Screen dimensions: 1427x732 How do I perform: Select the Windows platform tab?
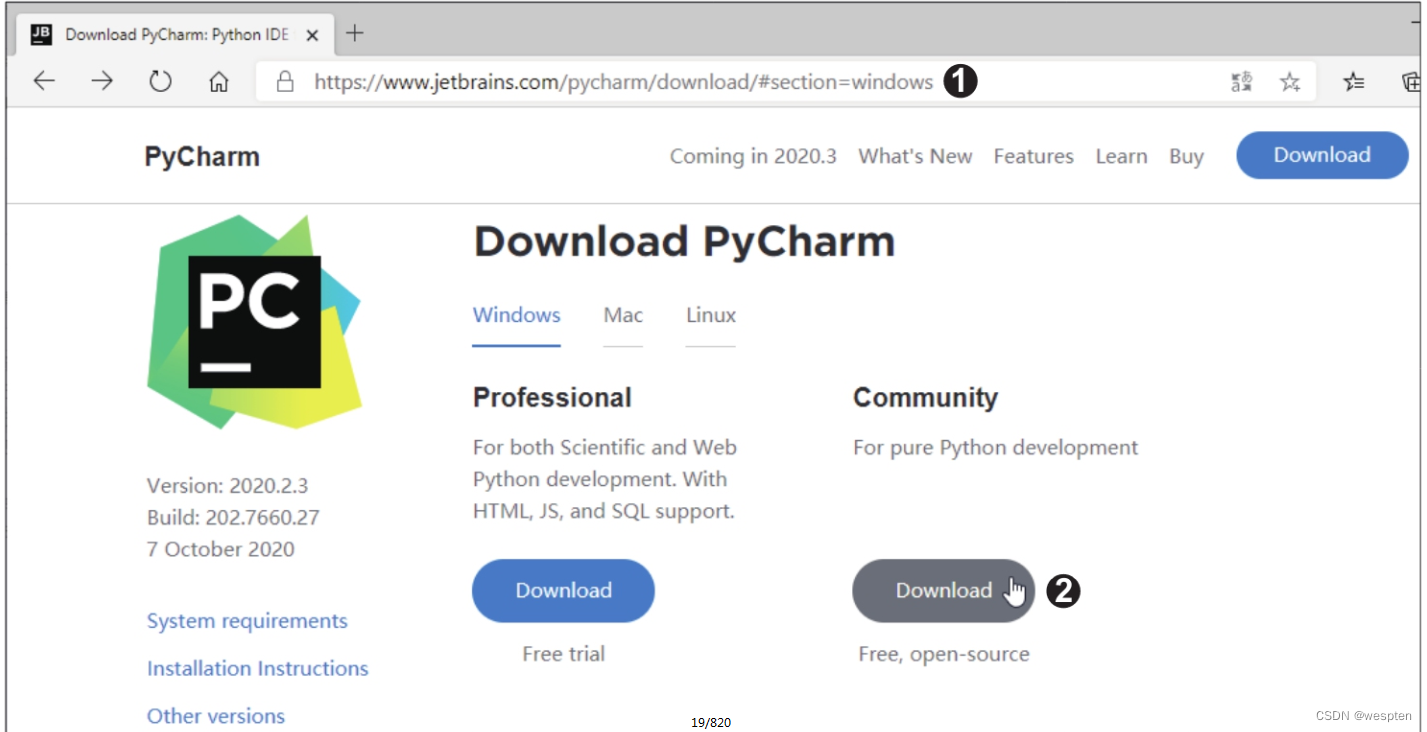coord(516,315)
